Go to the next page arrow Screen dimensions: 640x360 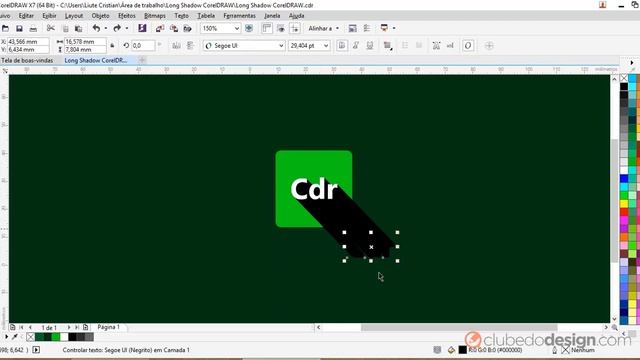(69, 327)
